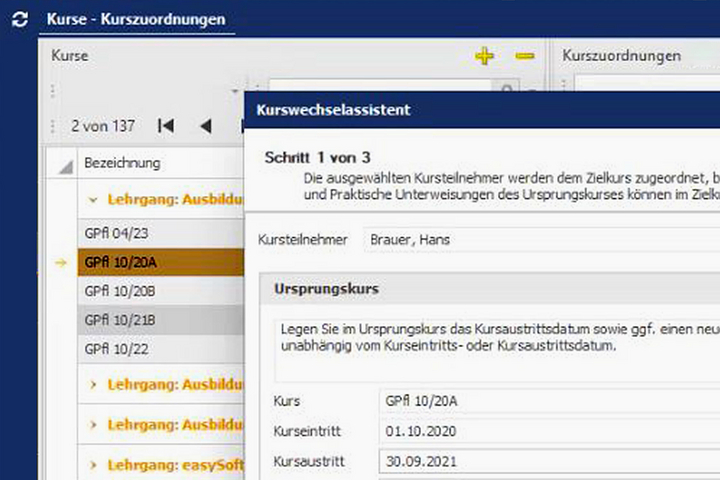Expand the Lehrgang group directly below GPfl 10/22

93,383
